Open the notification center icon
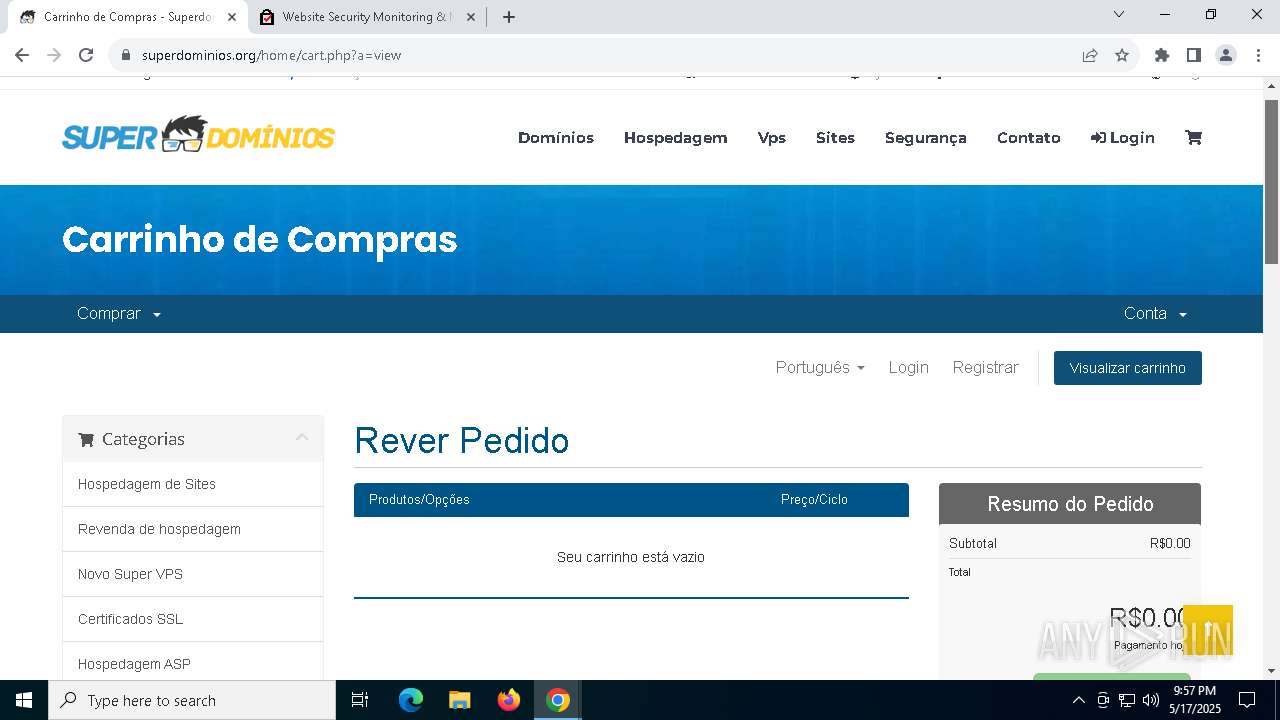Image resolution: width=1280 pixels, height=720 pixels. (x=1247, y=700)
